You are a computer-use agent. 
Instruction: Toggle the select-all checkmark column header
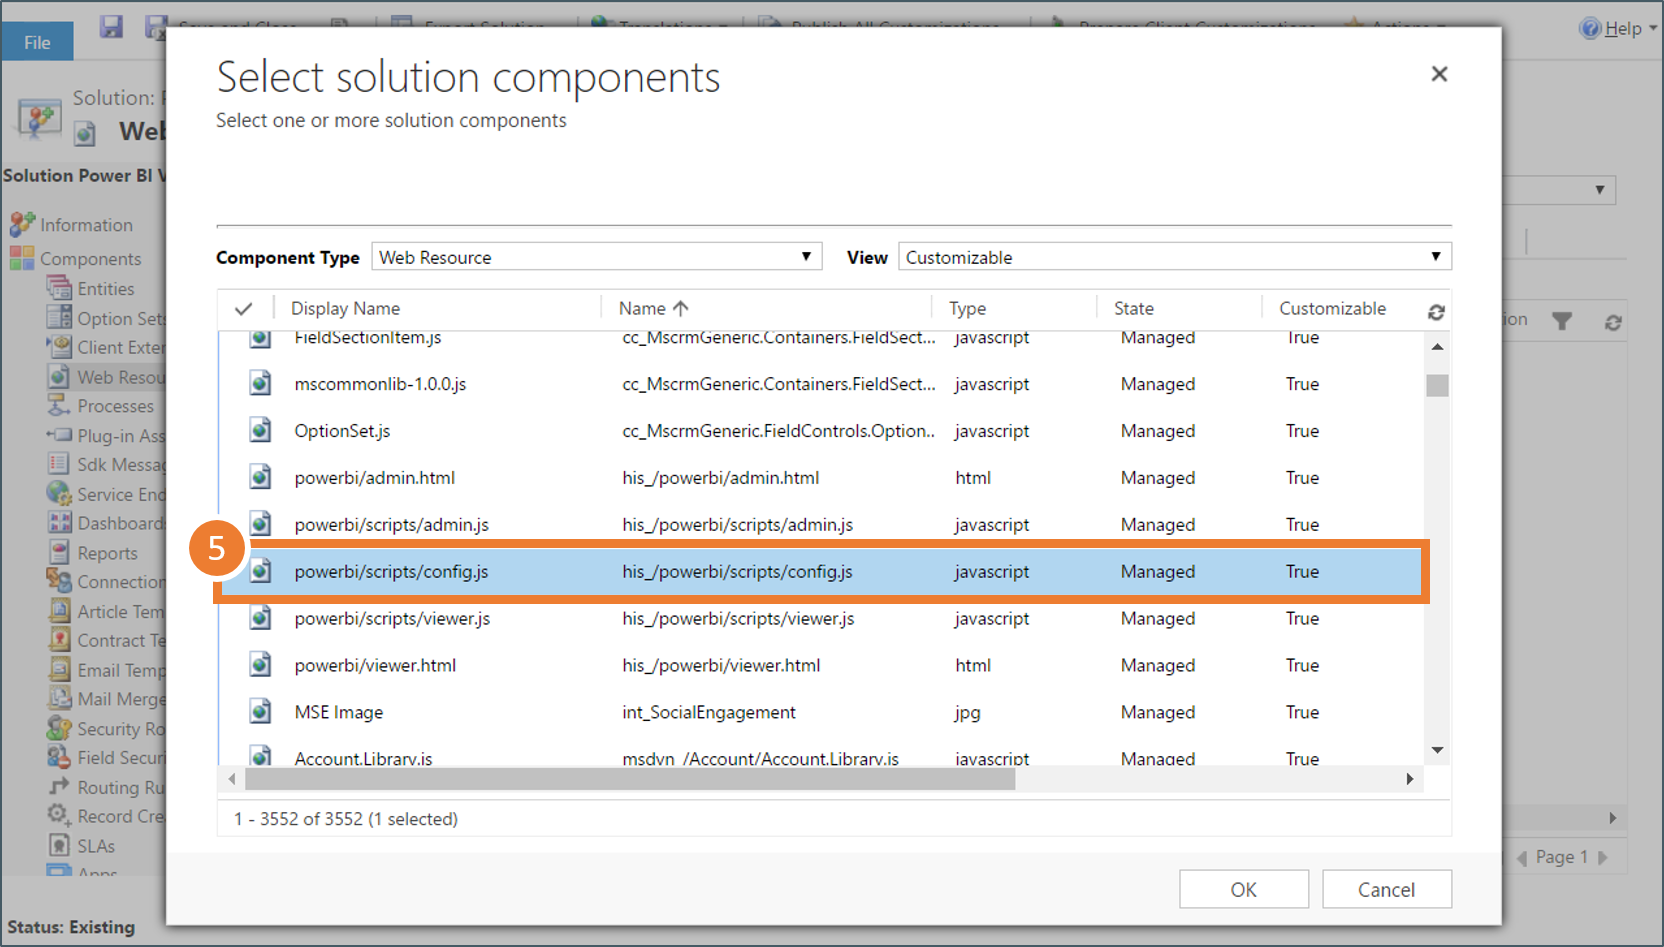point(244,308)
